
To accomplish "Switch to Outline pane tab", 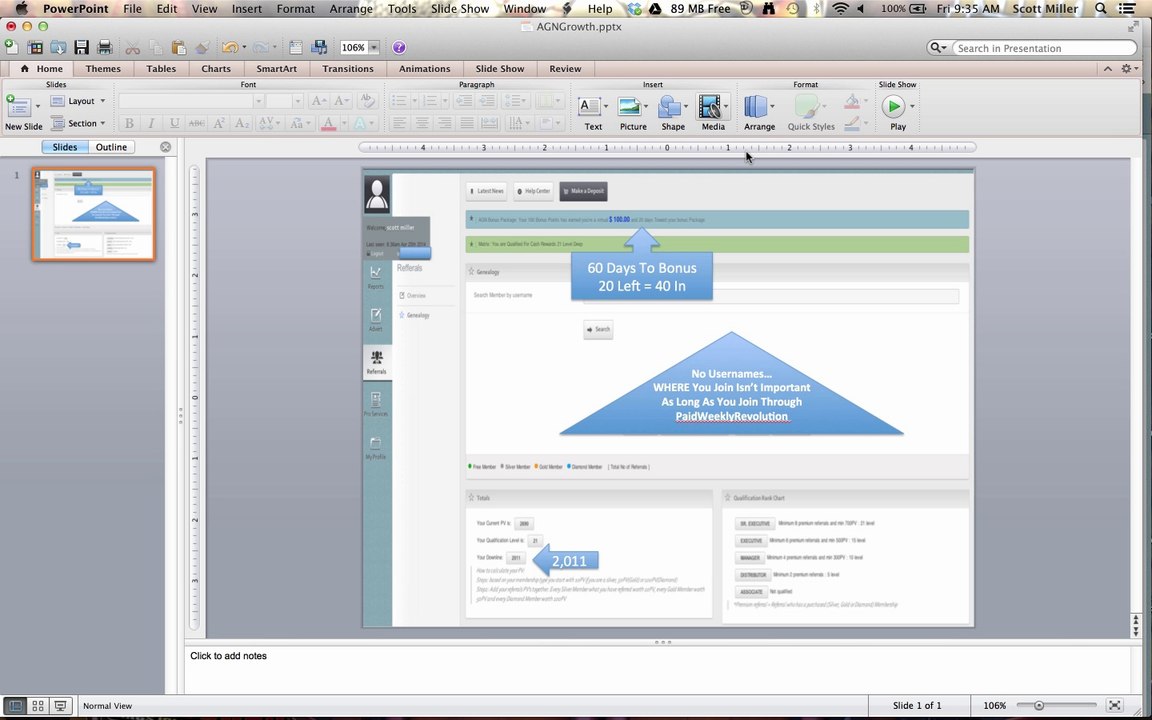I will pyautogui.click(x=112, y=147).
